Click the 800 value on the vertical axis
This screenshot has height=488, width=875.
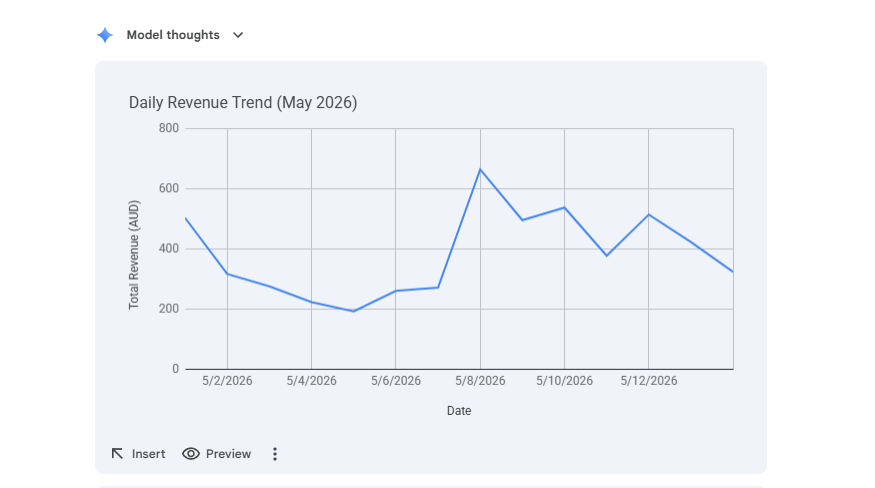click(x=169, y=128)
